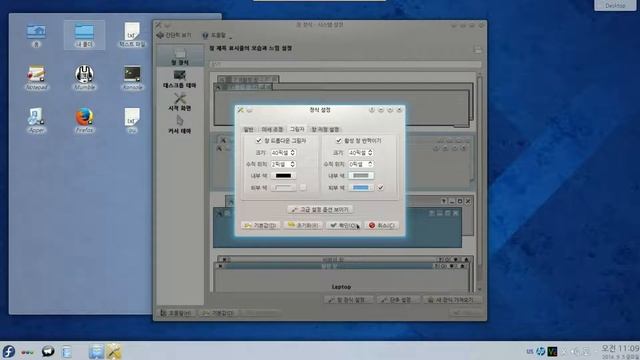
Task: Click the dialog's help question-mark title button
Action: click(371, 110)
